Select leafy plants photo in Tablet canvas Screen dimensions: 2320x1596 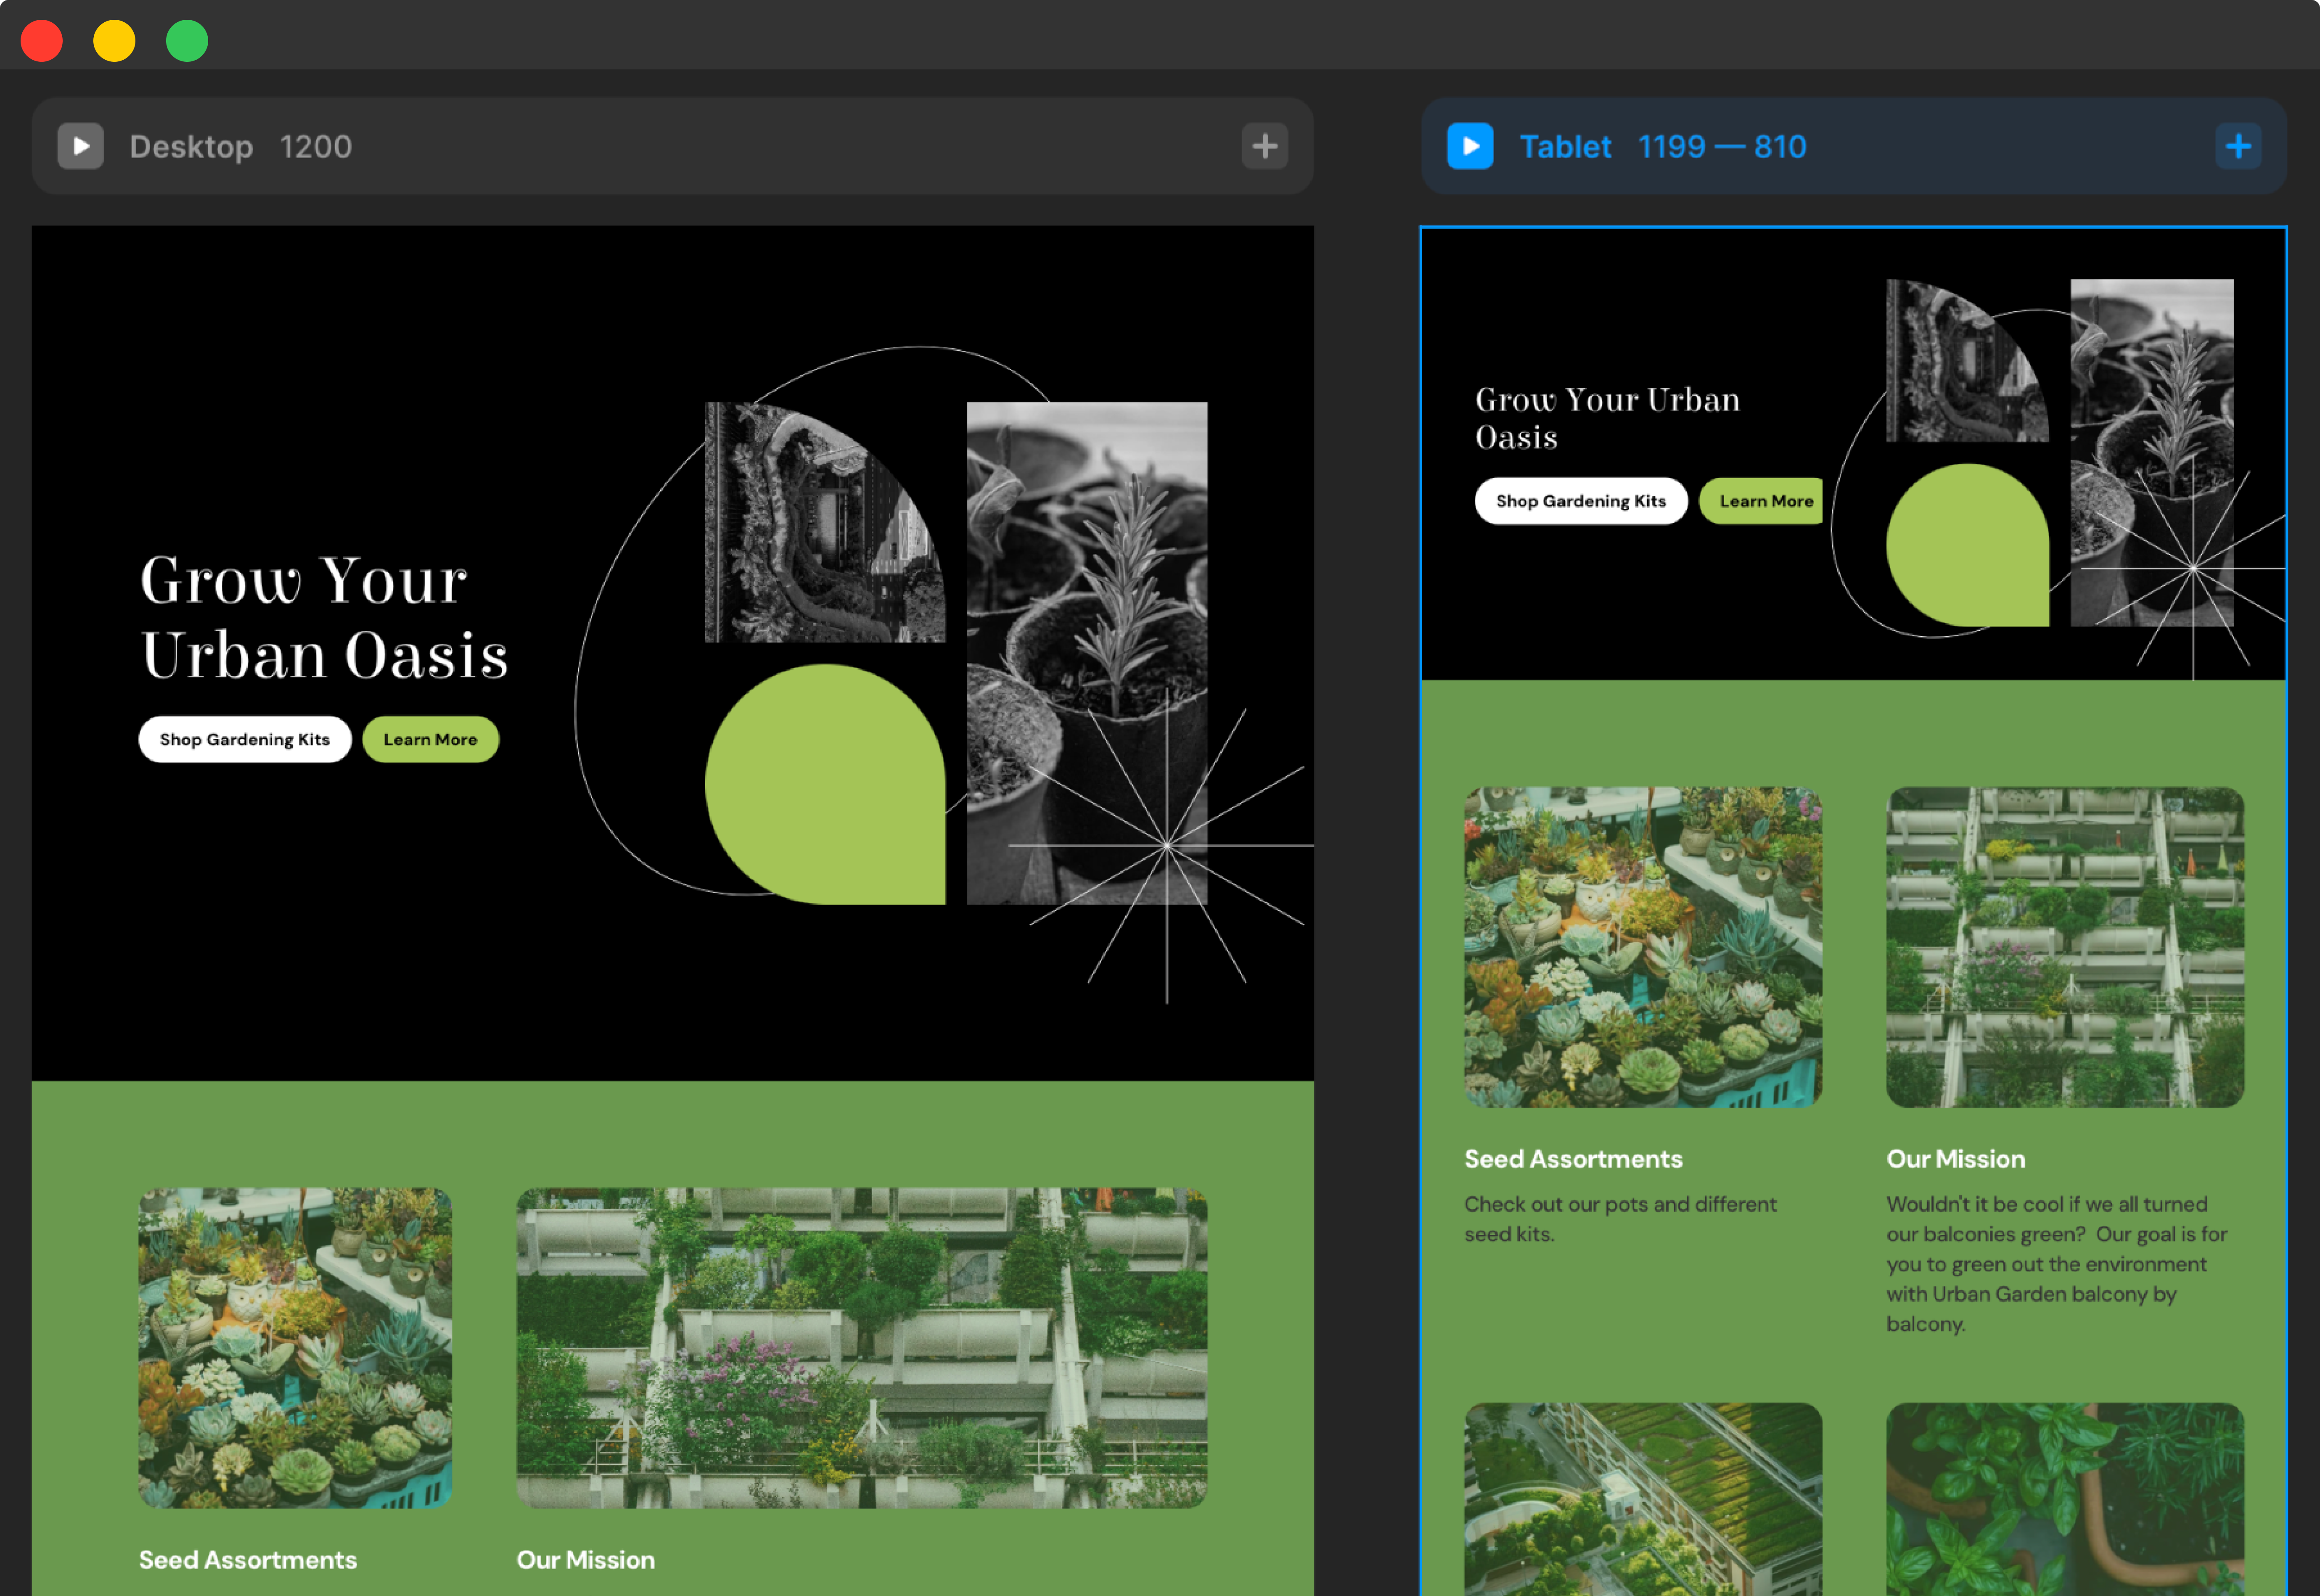click(x=2065, y=1499)
